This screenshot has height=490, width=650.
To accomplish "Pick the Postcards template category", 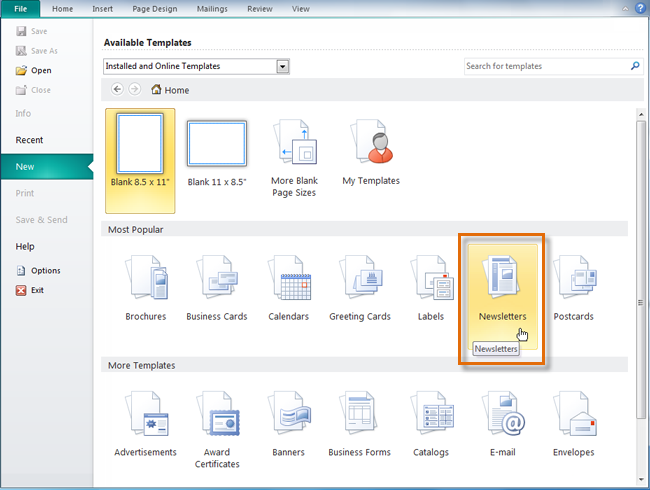I will (x=573, y=288).
